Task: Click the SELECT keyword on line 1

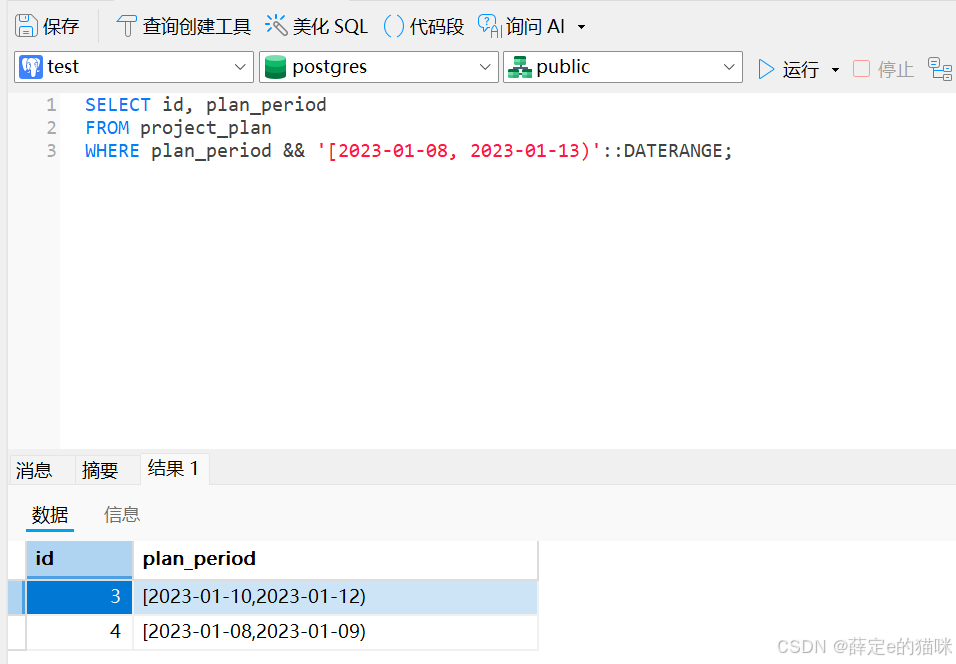Action: coord(118,105)
